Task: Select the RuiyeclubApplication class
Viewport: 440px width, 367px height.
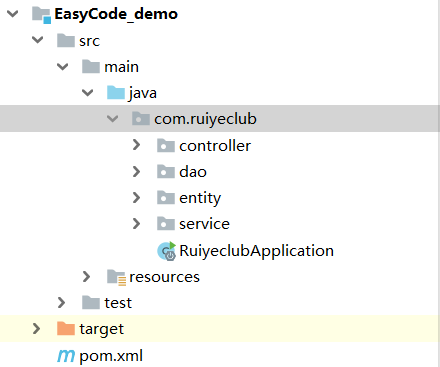Action: [256, 251]
